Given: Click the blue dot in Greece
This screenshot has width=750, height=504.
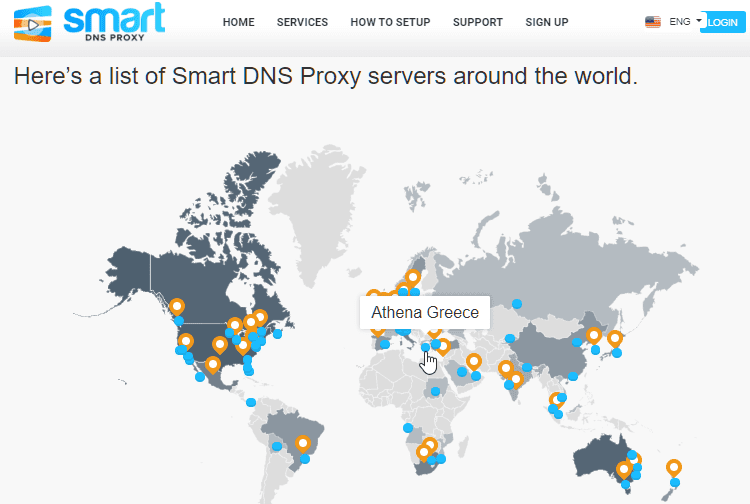Looking at the screenshot, I should pyautogui.click(x=425, y=347).
